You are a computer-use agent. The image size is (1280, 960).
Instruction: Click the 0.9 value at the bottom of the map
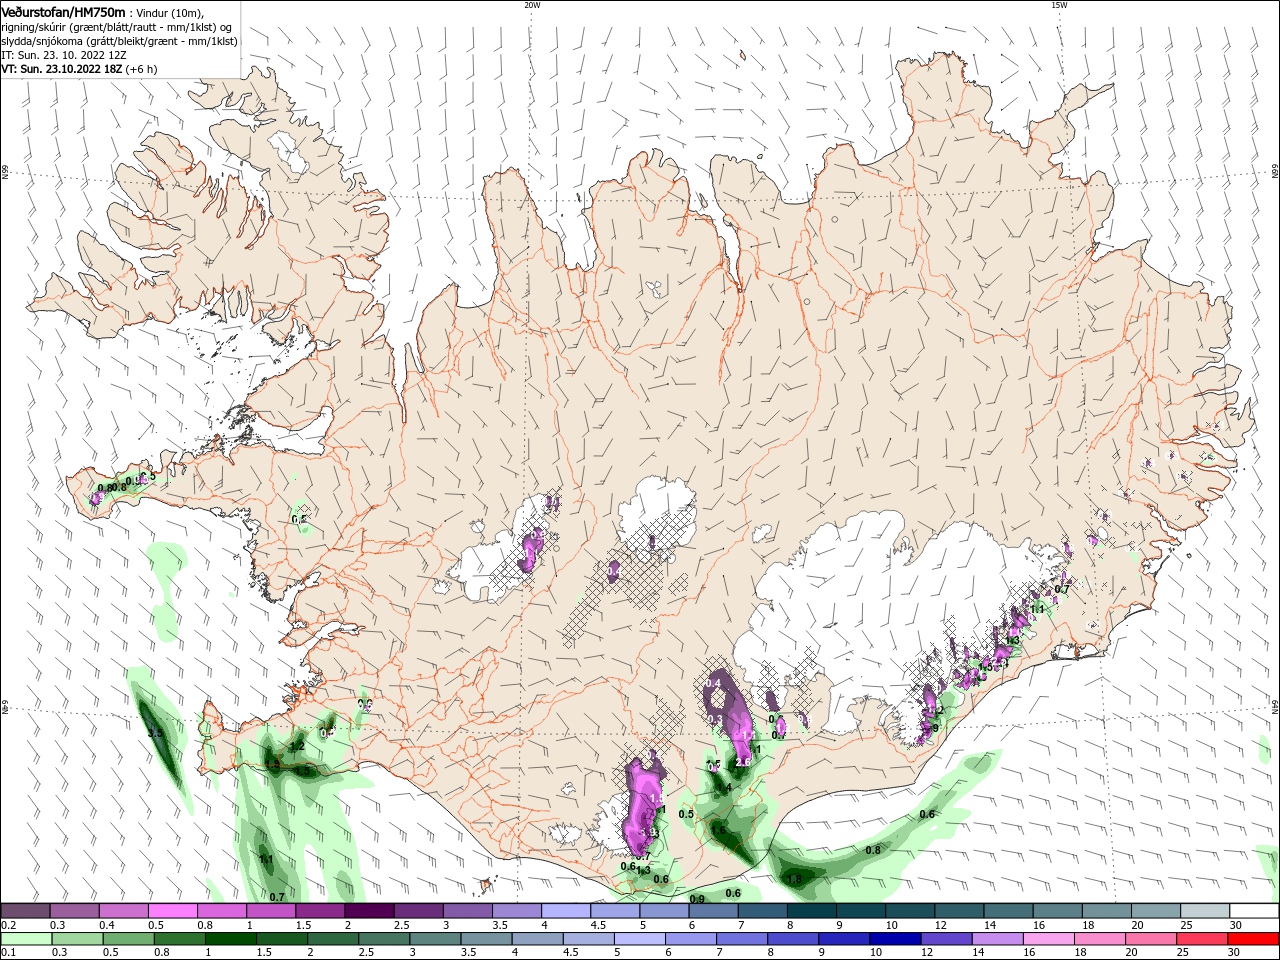(697, 899)
